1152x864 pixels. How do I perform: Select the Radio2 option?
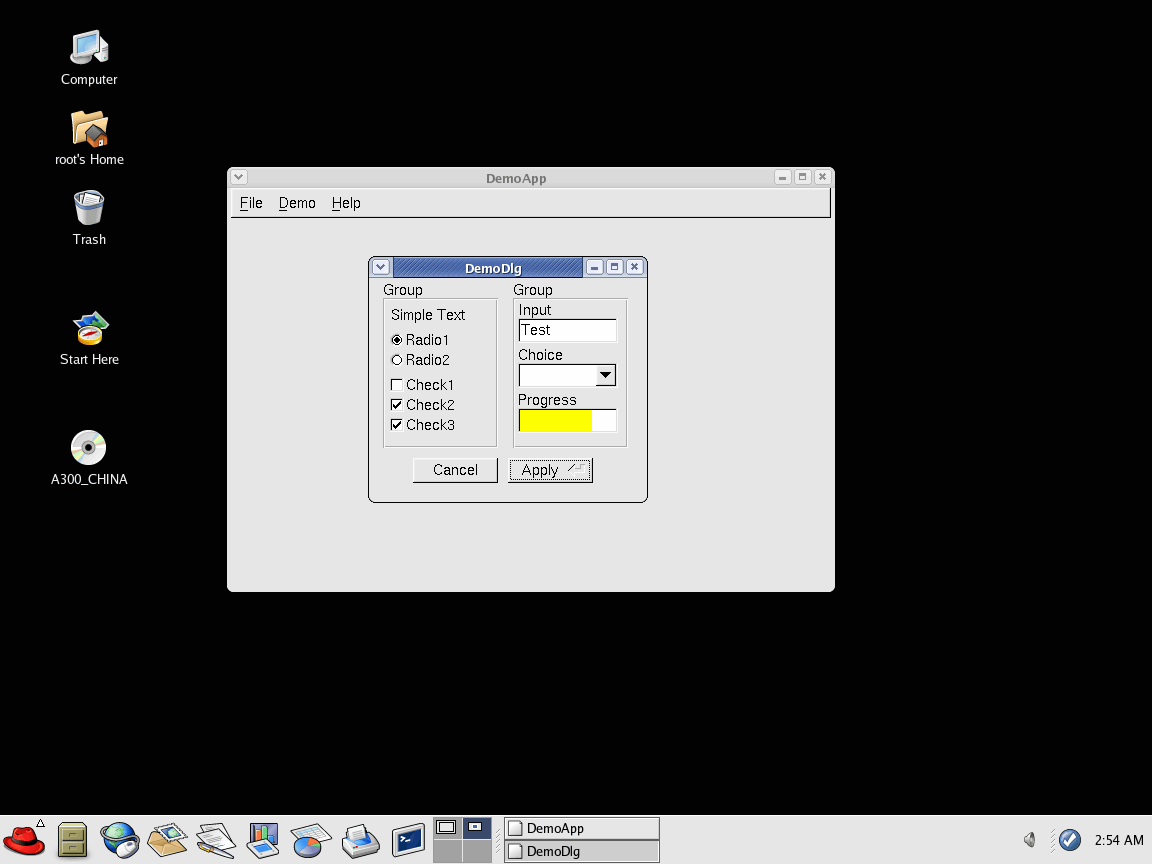397,360
